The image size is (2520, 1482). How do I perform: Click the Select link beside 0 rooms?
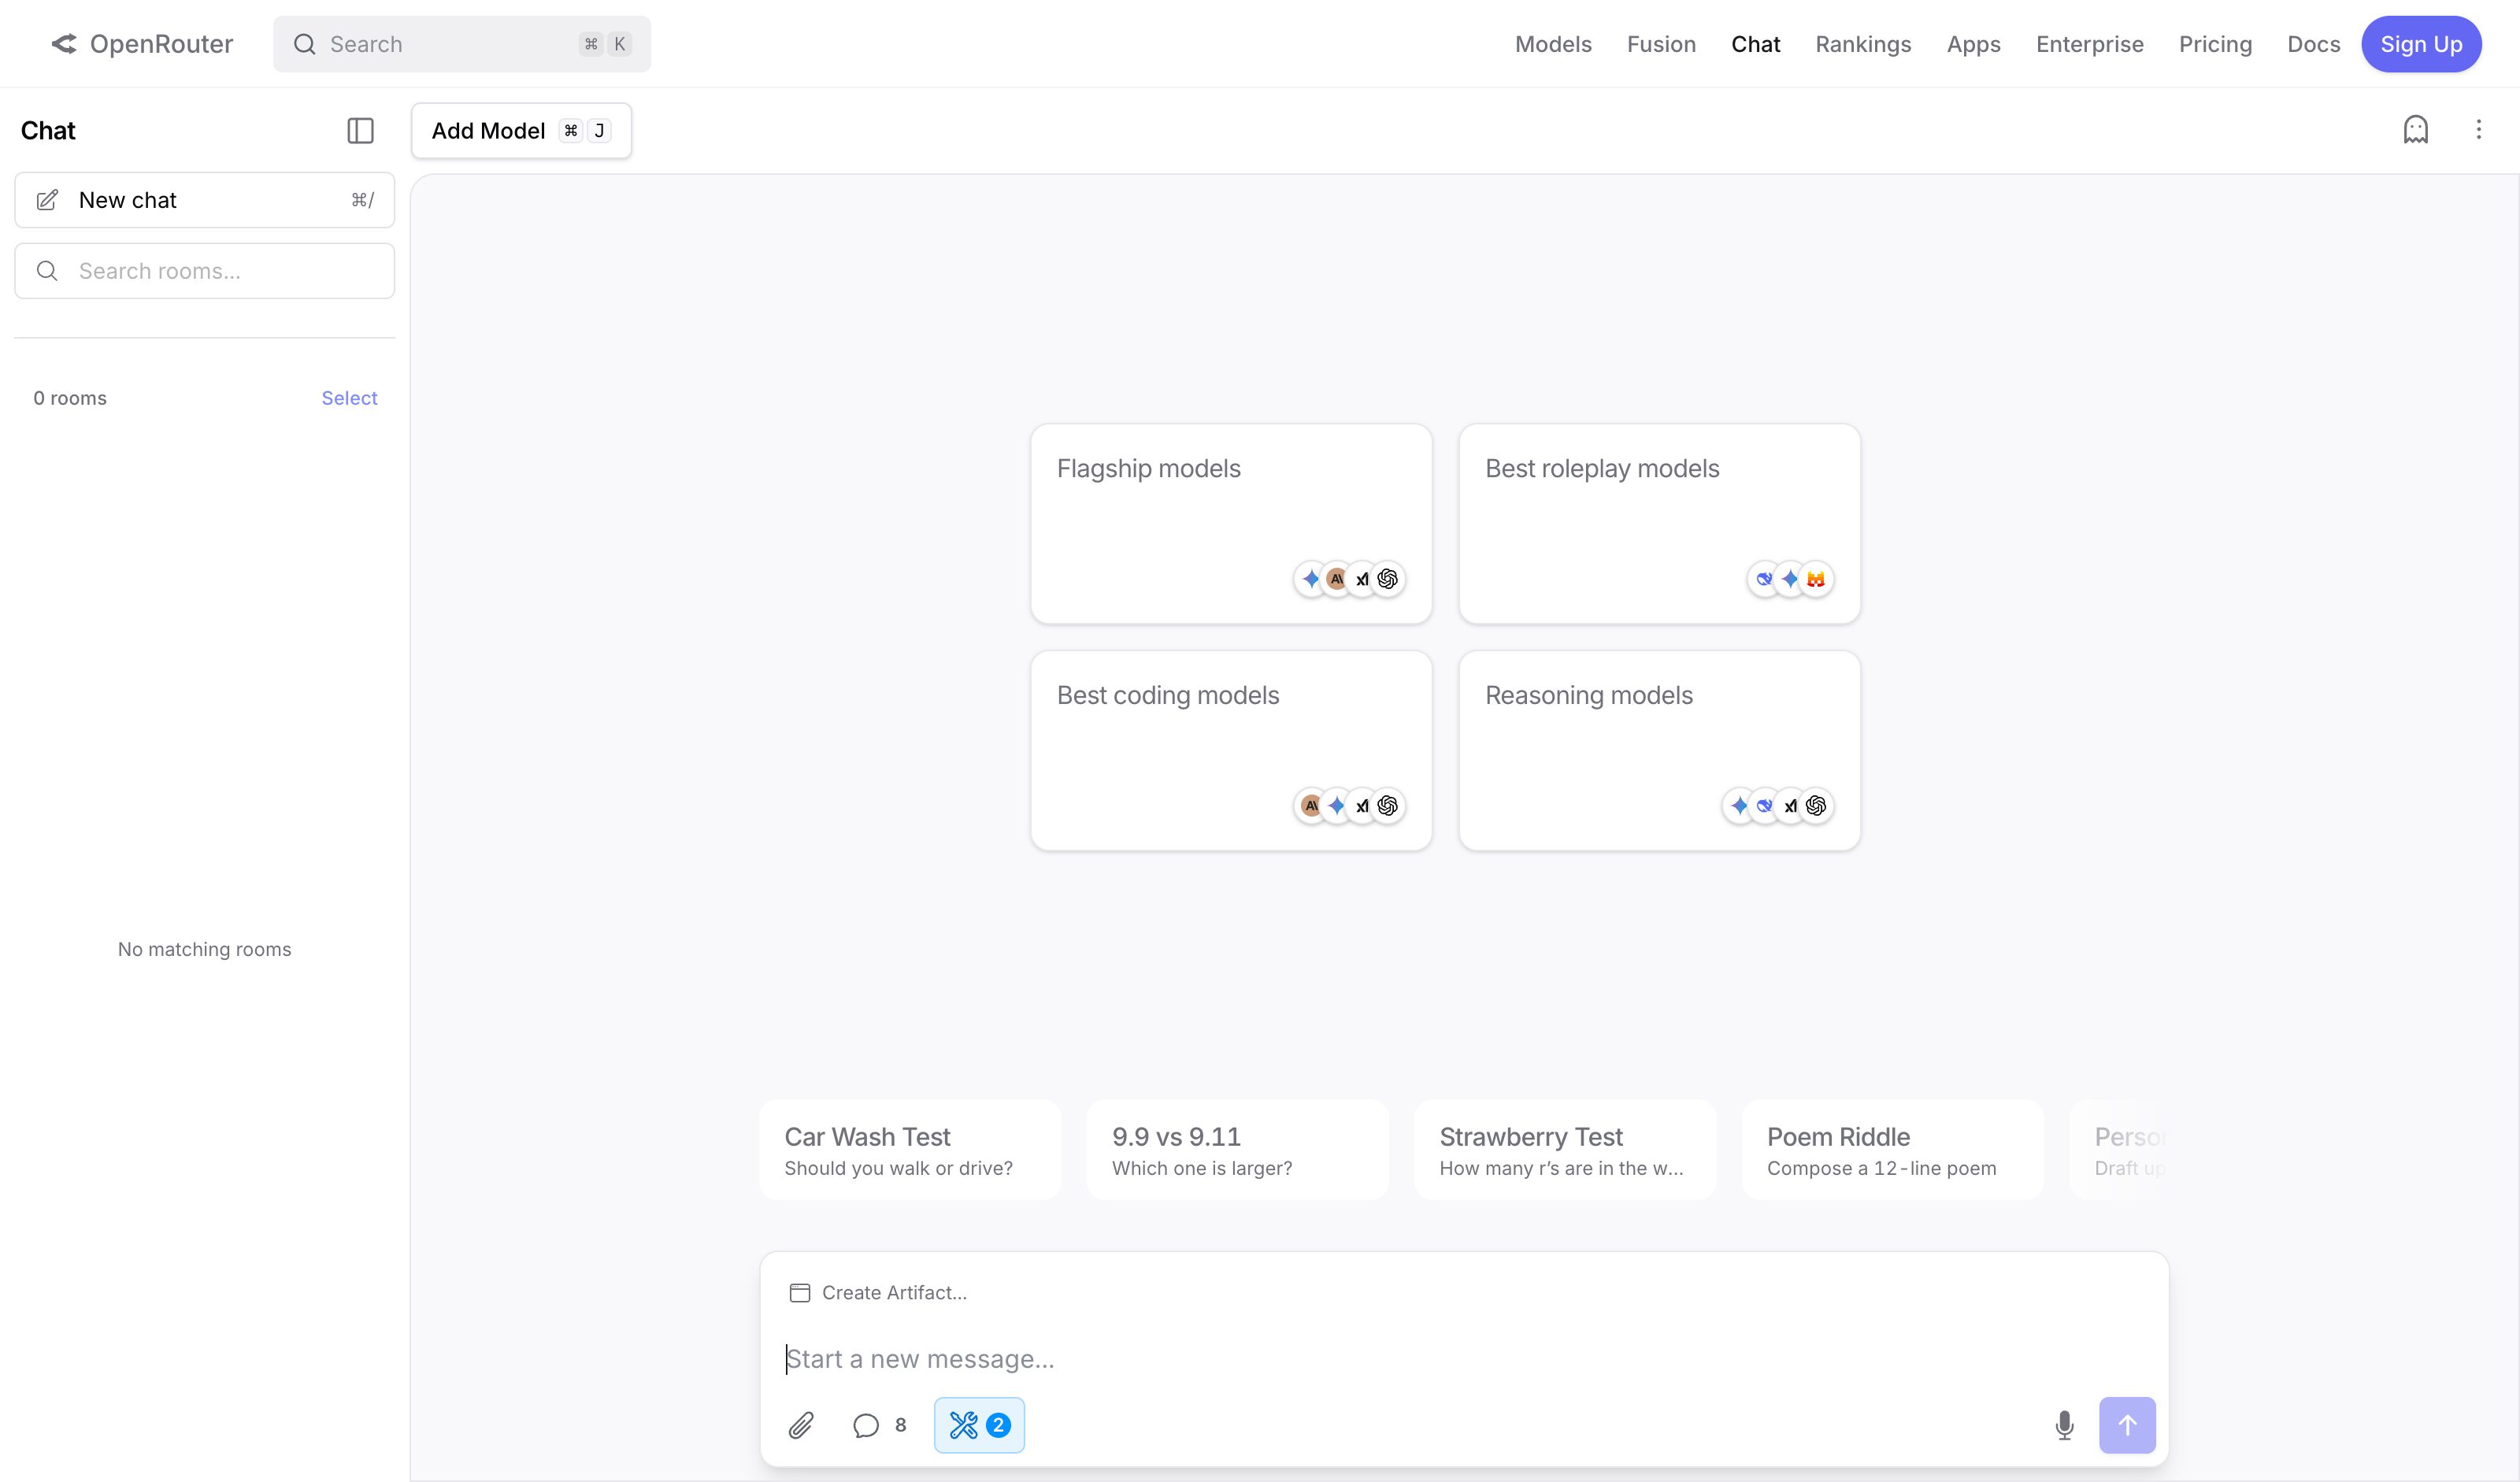pos(349,398)
